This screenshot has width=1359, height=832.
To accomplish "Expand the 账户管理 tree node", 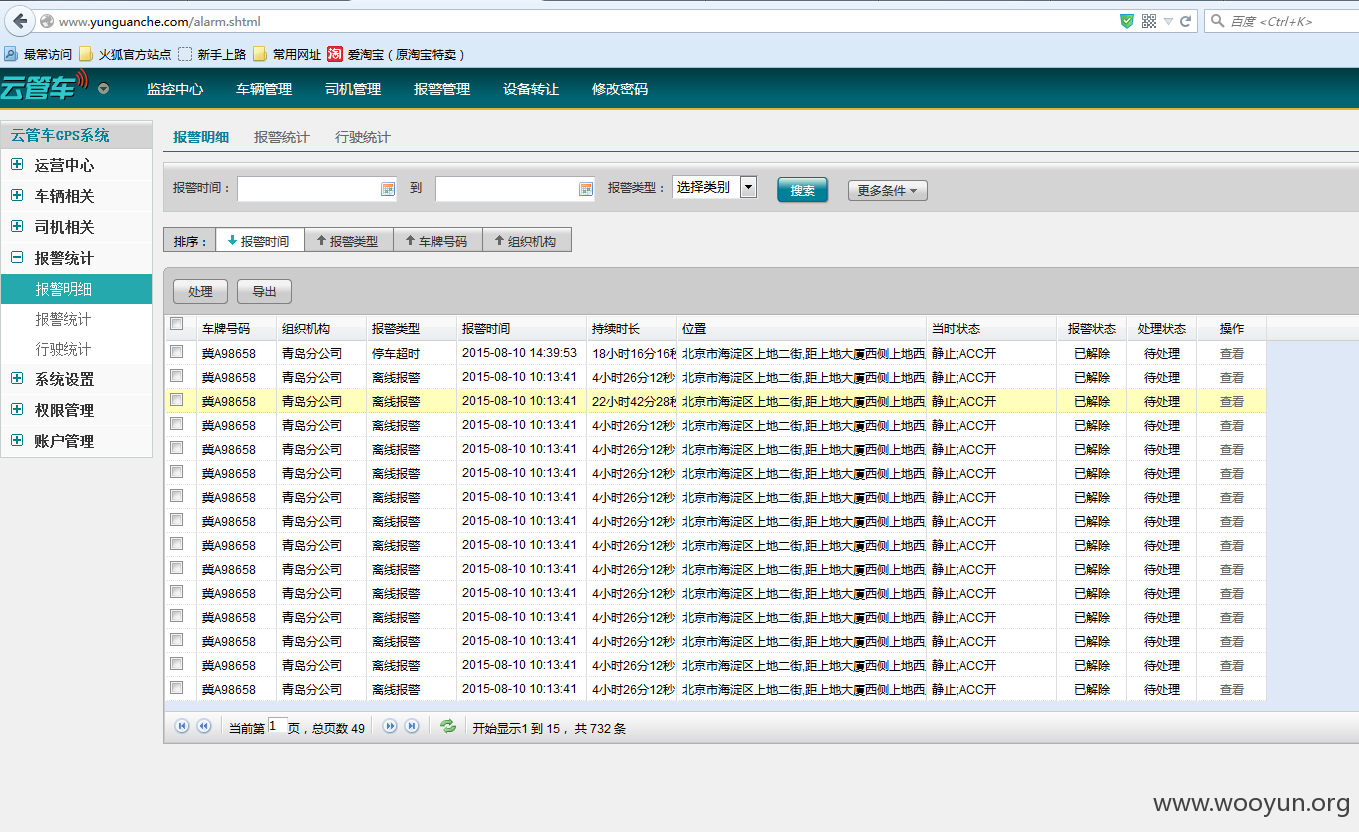I will 17,441.
